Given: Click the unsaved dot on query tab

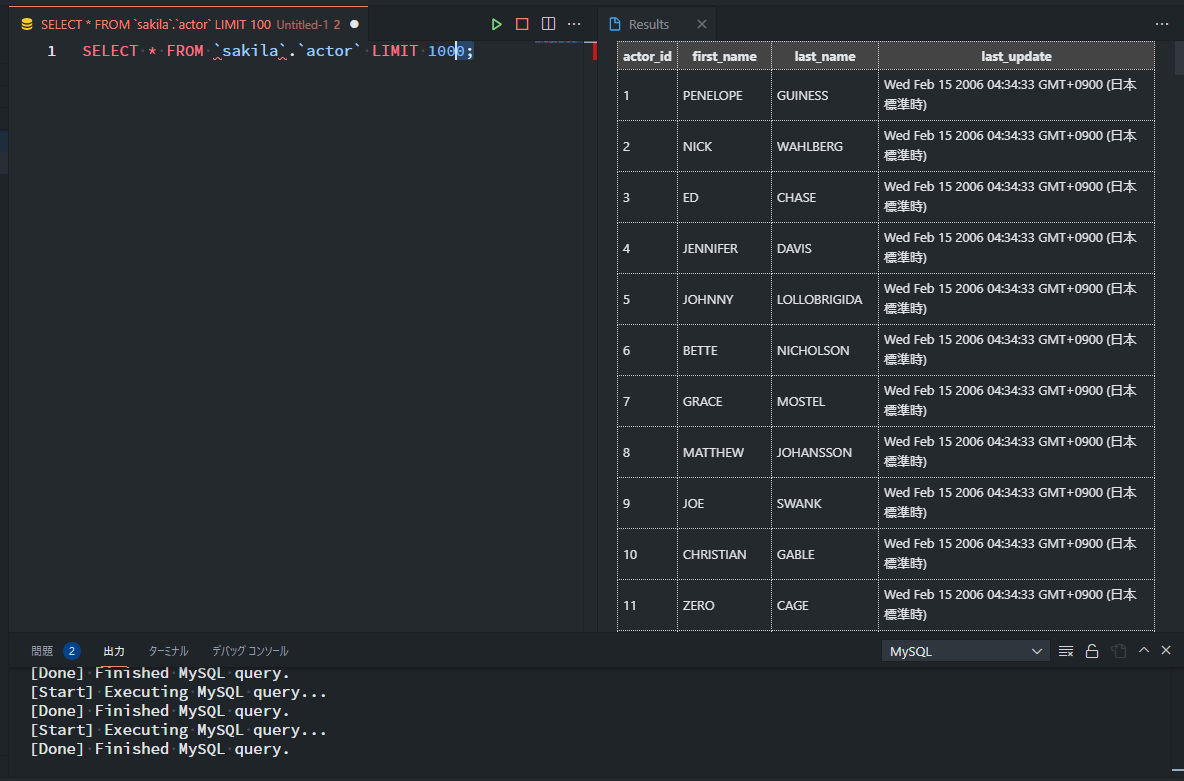Looking at the screenshot, I should (x=354, y=24).
